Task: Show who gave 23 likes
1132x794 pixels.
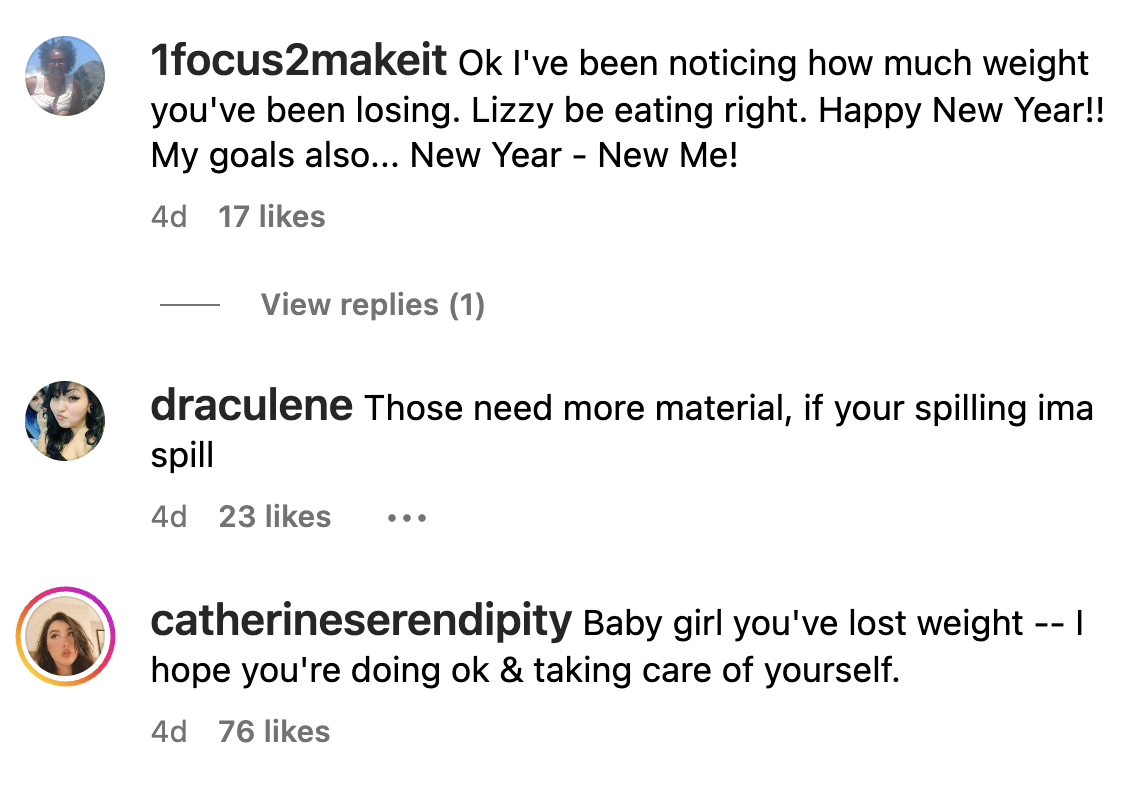Action: tap(274, 517)
